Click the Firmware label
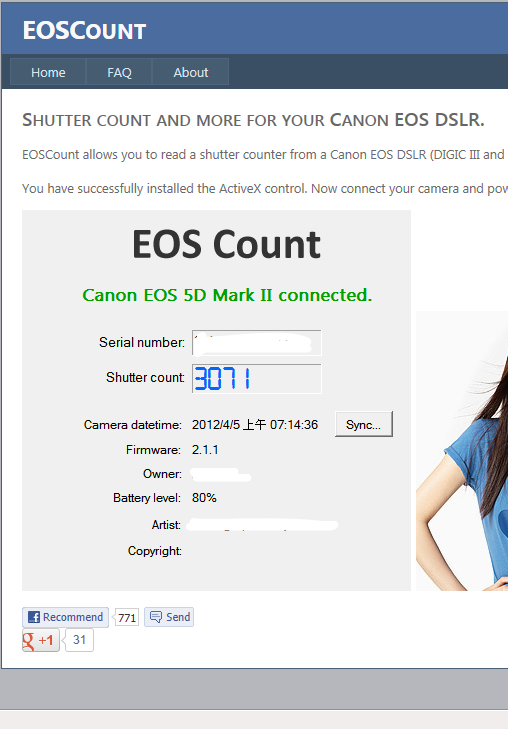The image size is (508, 729). point(153,450)
